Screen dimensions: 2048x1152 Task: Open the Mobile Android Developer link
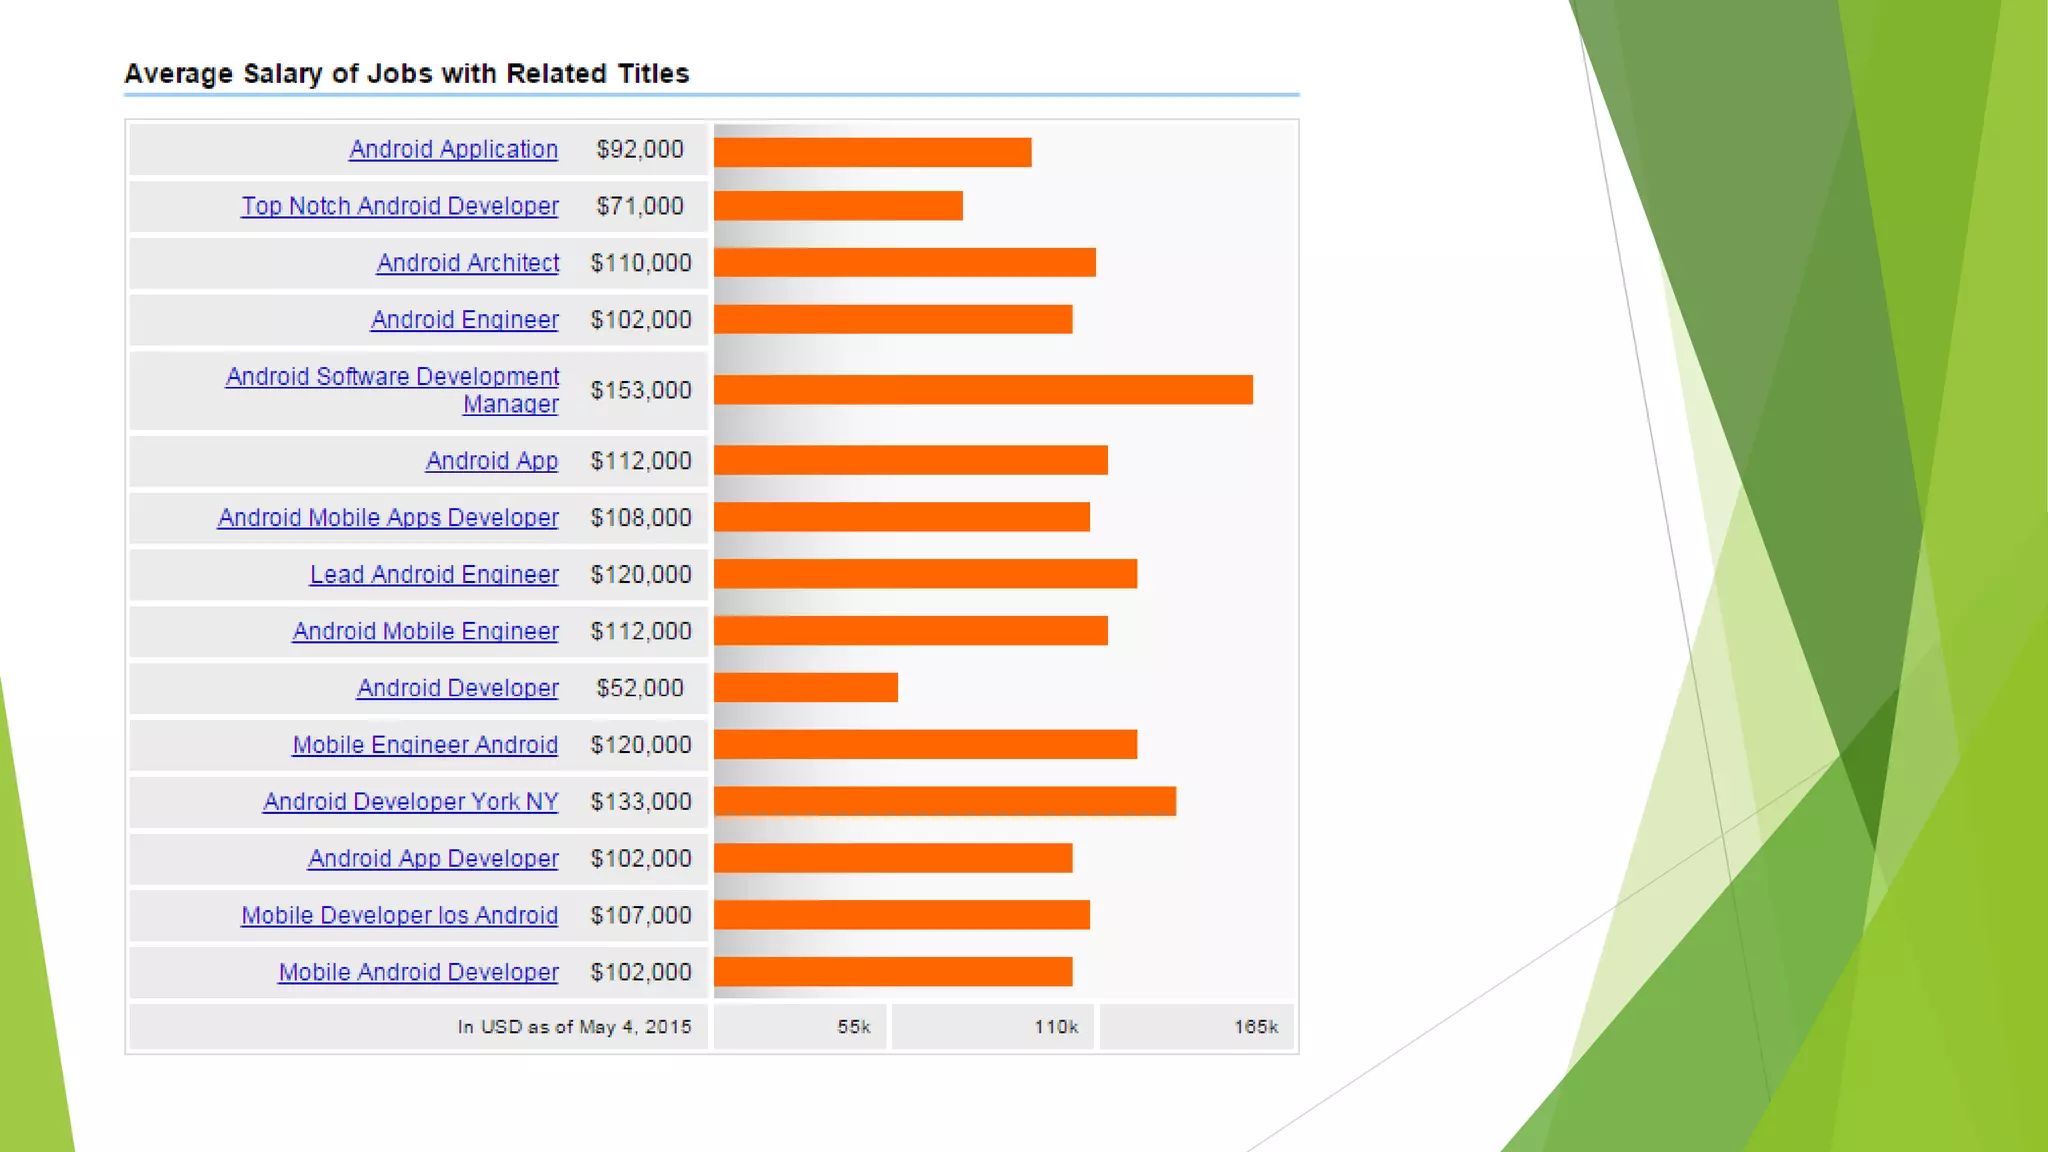click(x=418, y=972)
